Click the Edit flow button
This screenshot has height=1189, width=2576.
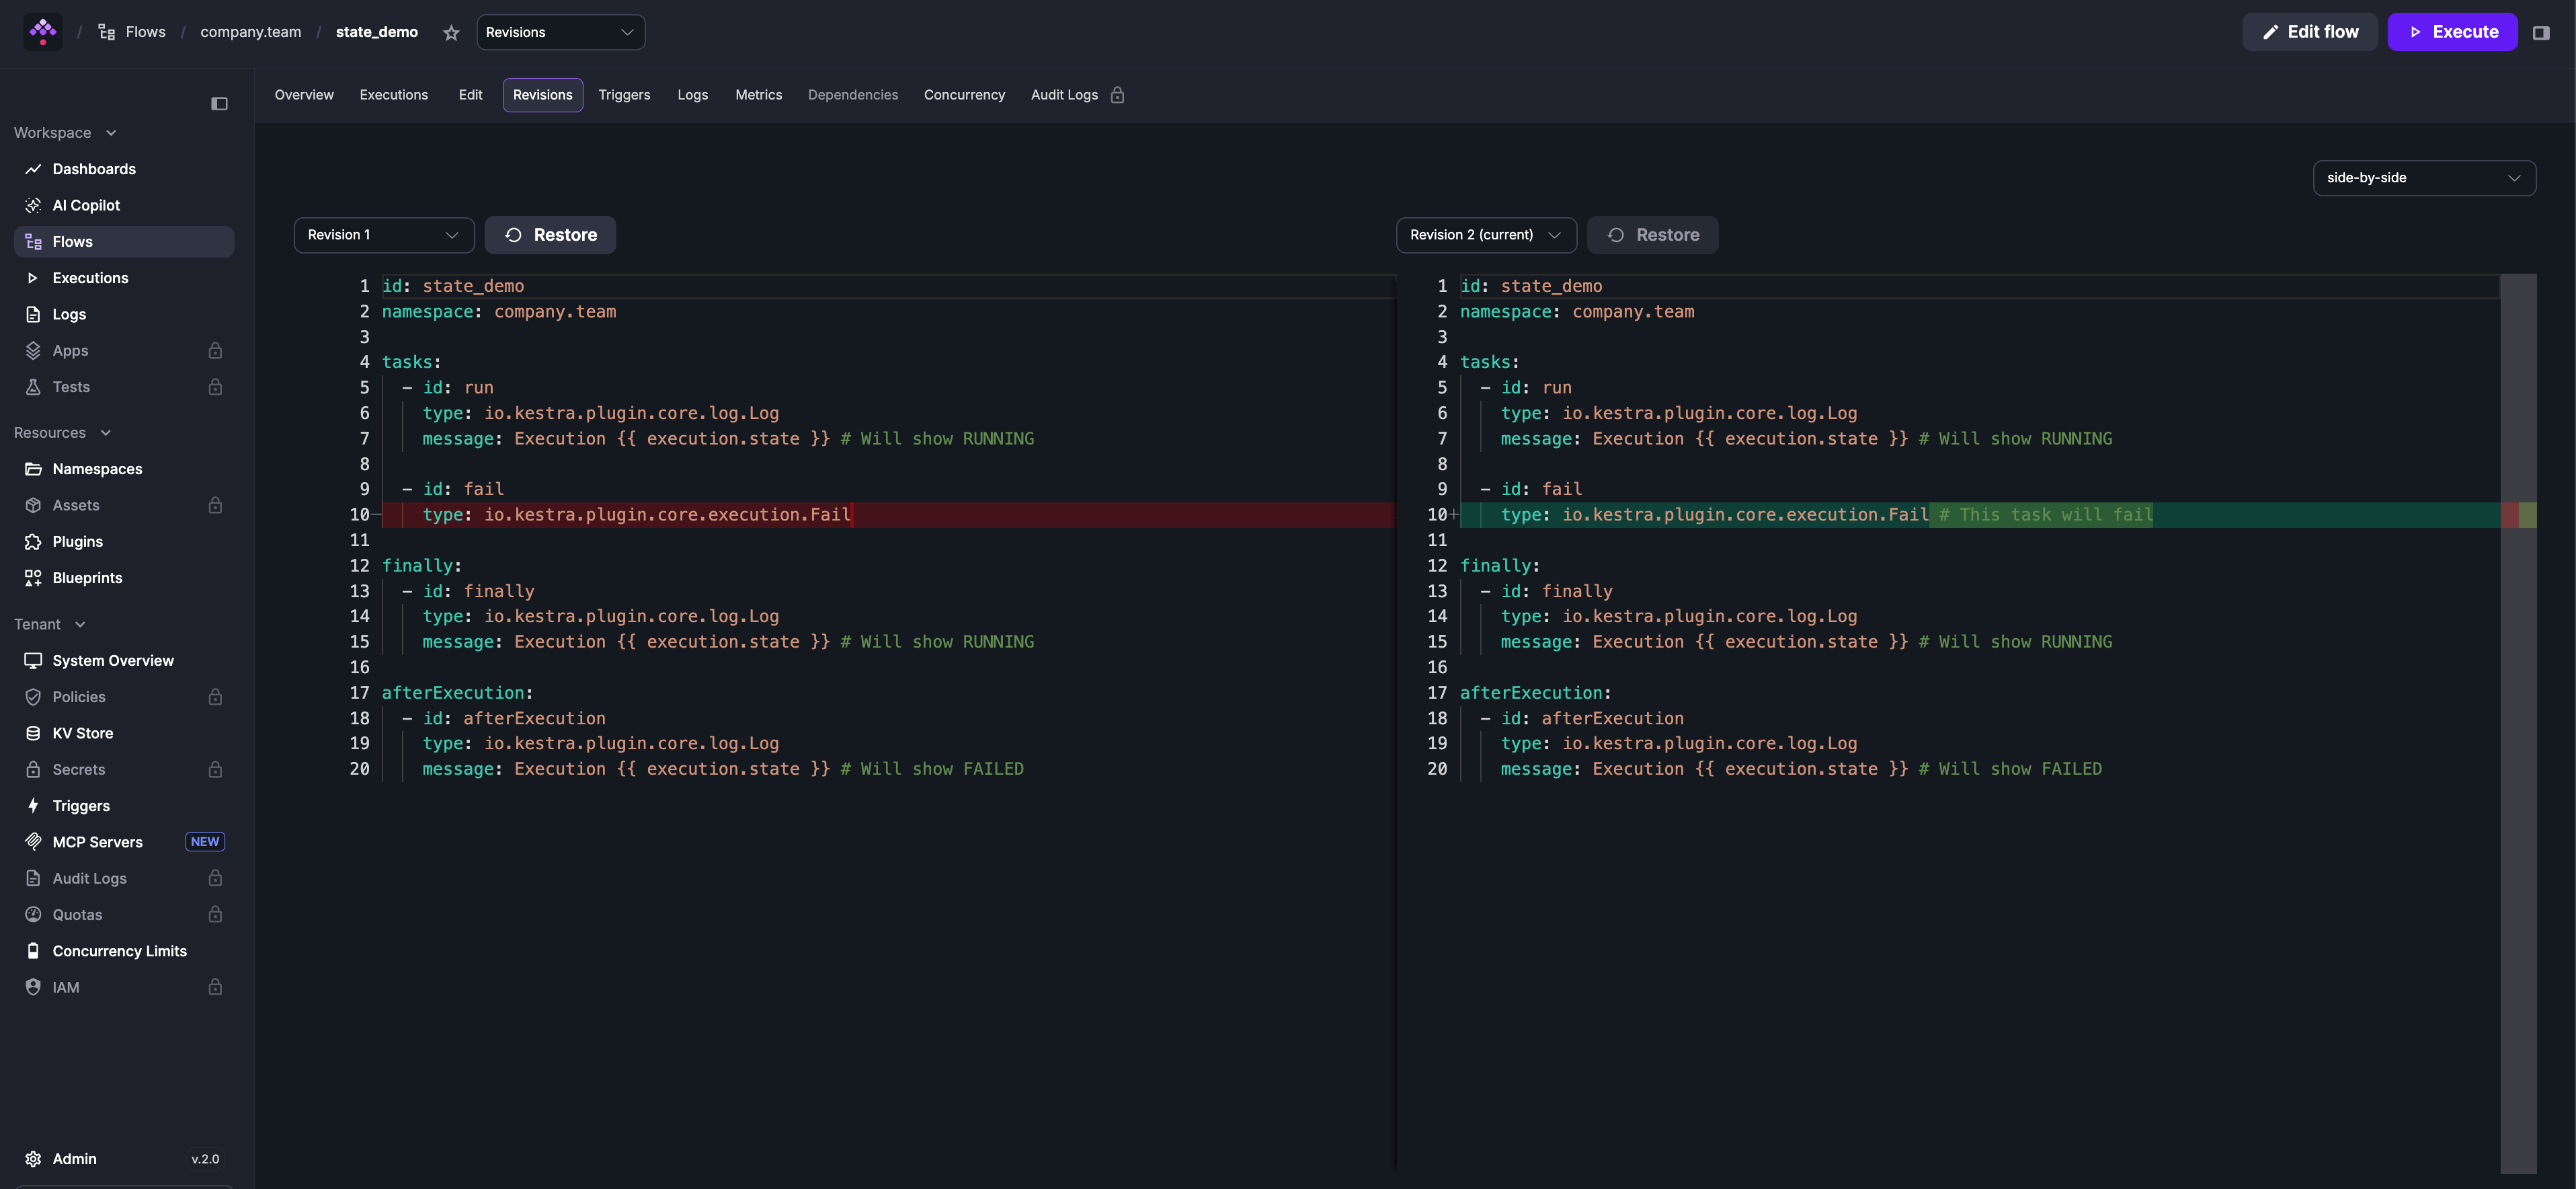pos(2309,32)
